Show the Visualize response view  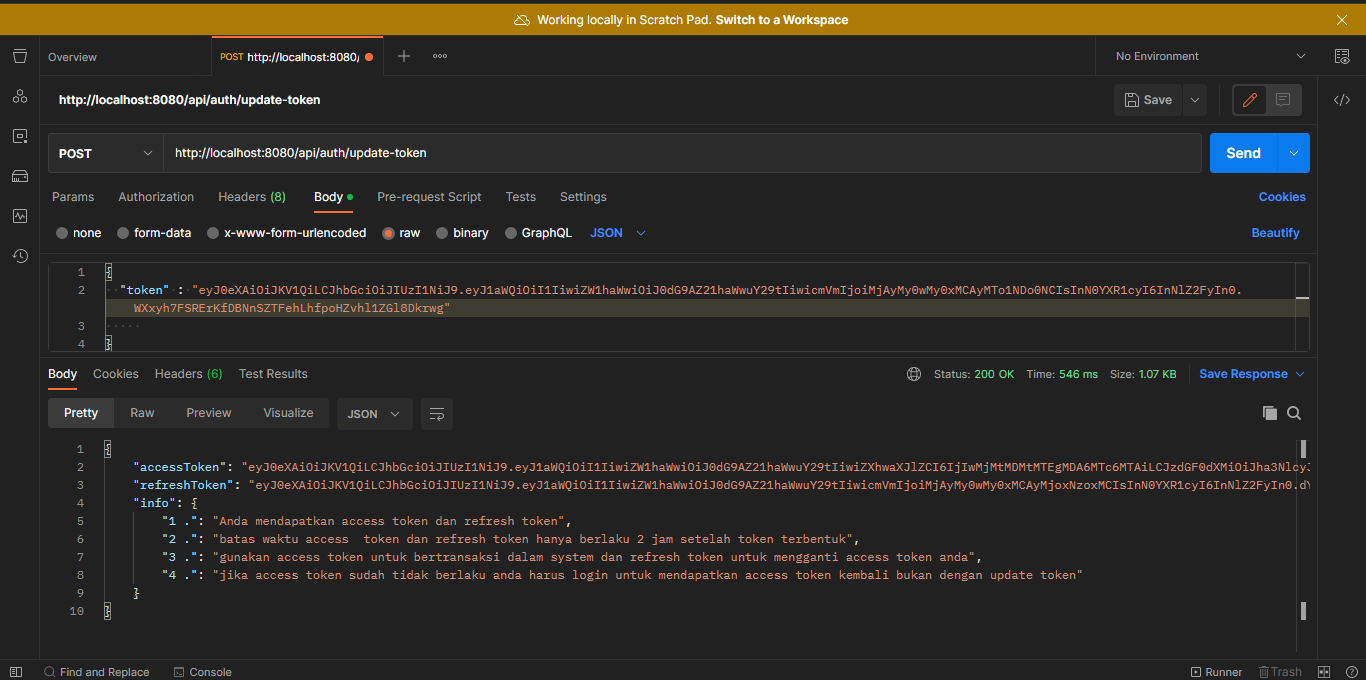click(x=288, y=413)
